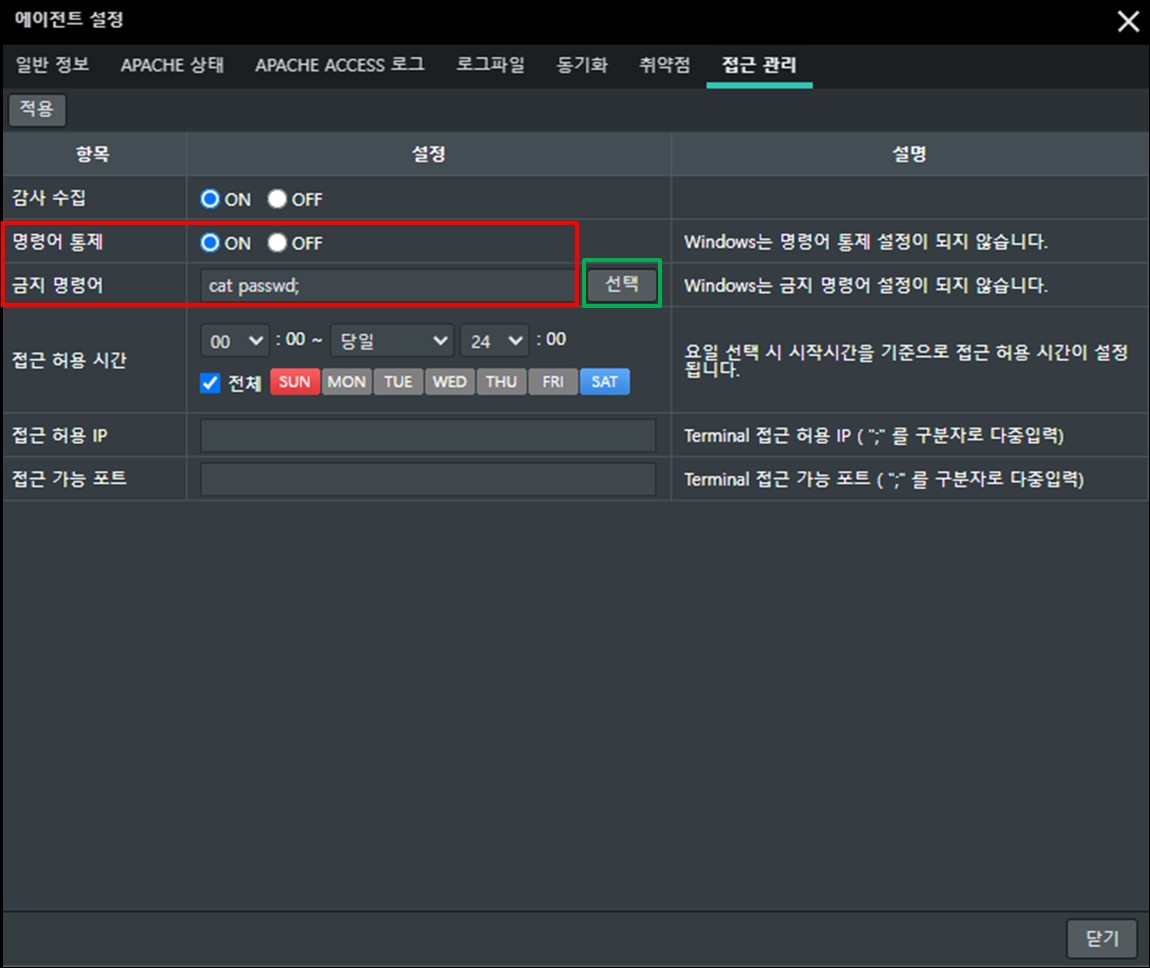This screenshot has width=1150, height=968.
Task: Toggle the 전체 days checkbox
Action: point(210,383)
